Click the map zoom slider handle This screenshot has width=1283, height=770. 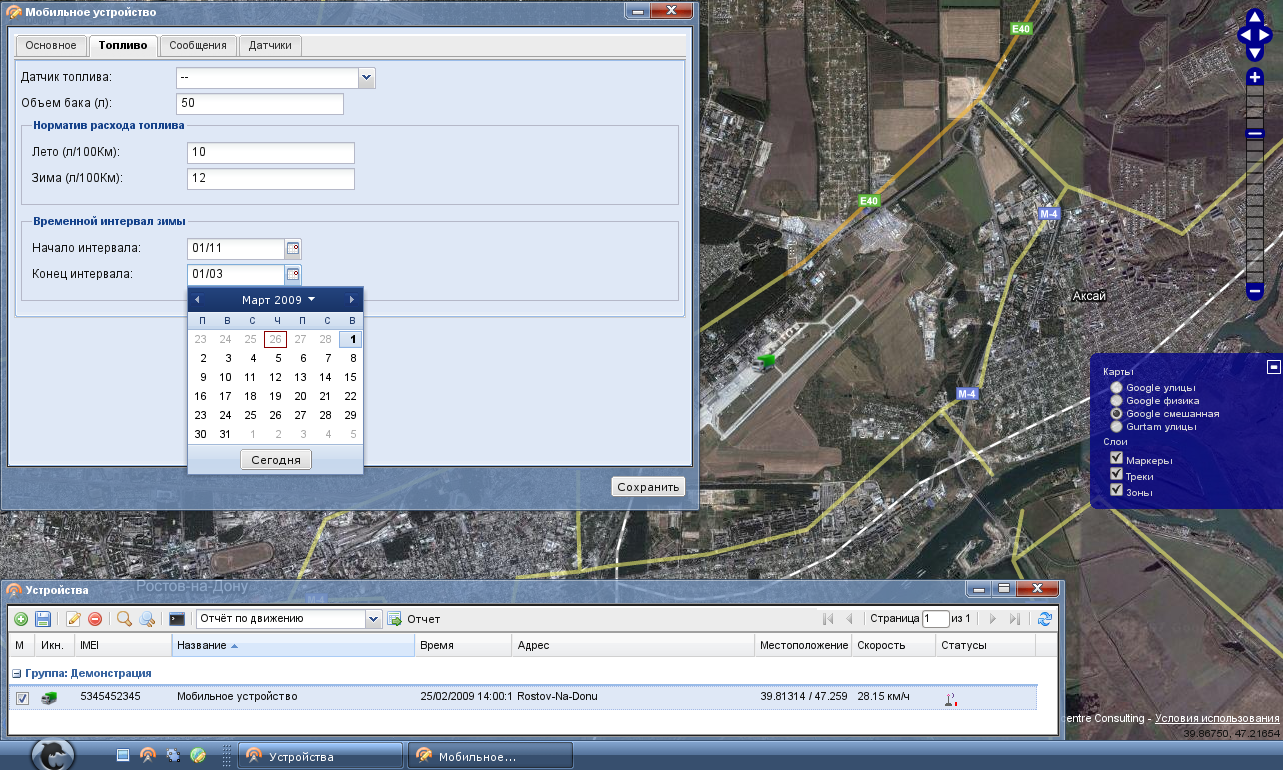coord(1255,134)
